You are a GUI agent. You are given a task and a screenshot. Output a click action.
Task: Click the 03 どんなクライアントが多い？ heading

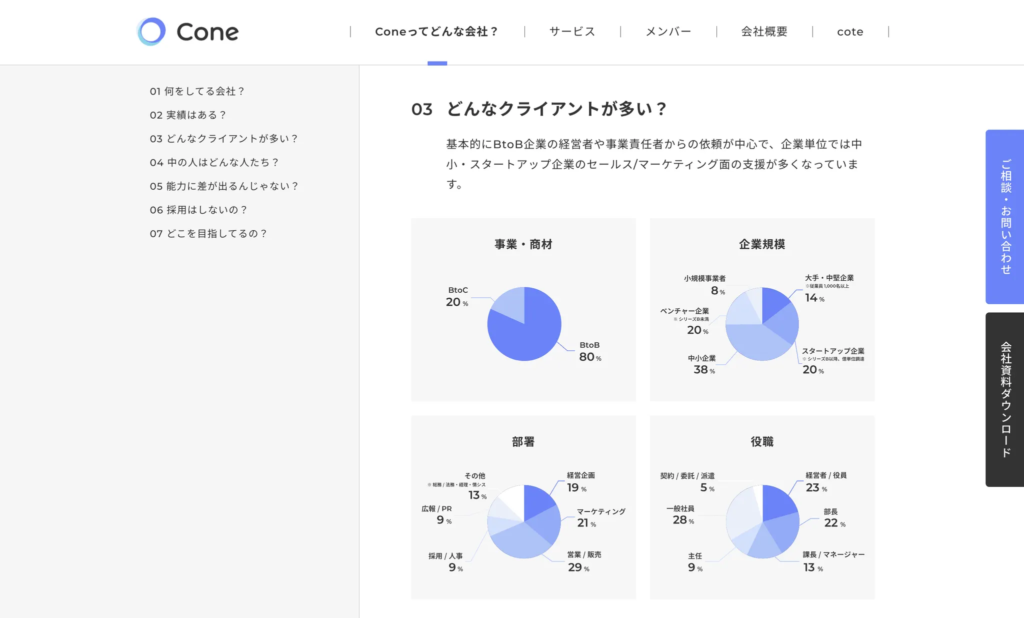coord(540,109)
